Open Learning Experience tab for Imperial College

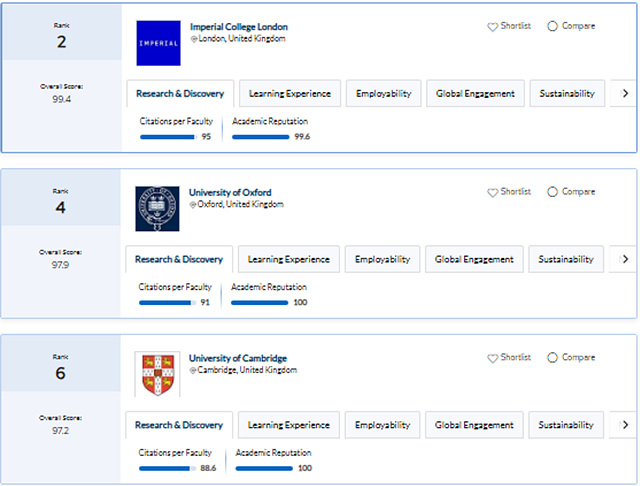pyautogui.click(x=290, y=93)
